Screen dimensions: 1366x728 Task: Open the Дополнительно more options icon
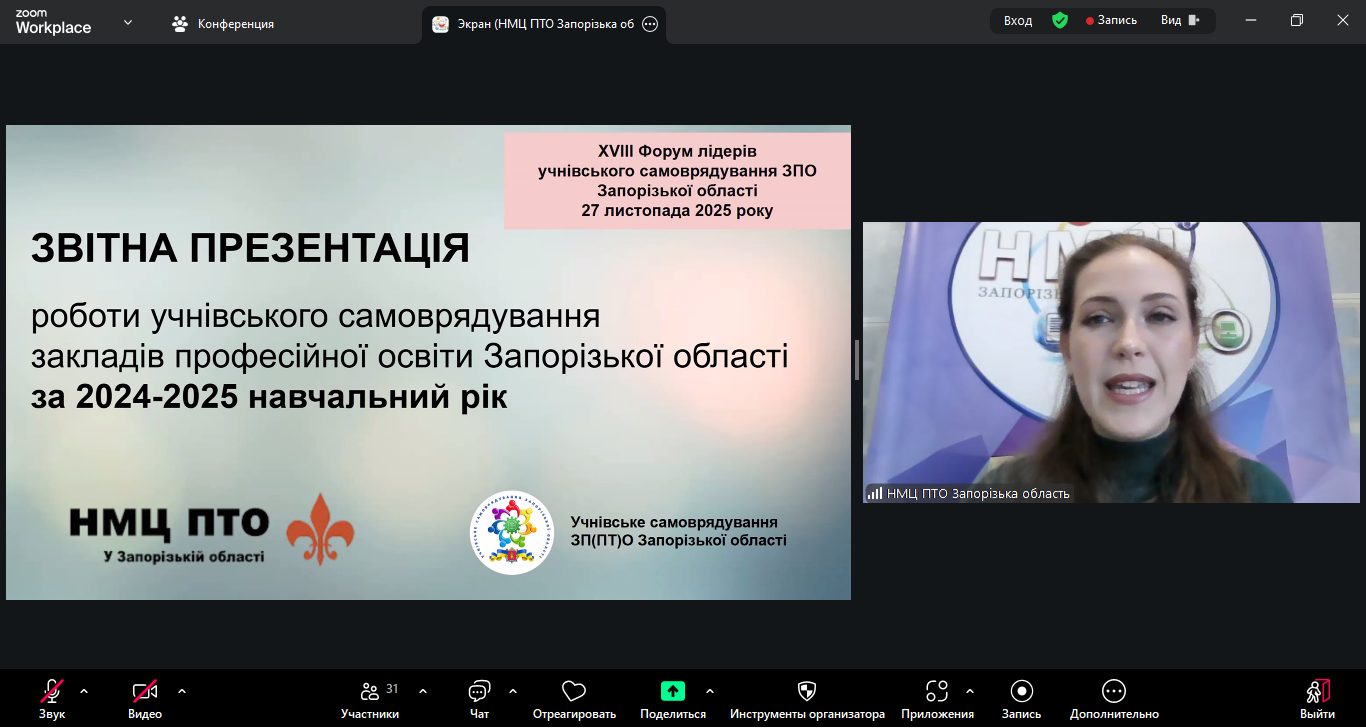1114,691
